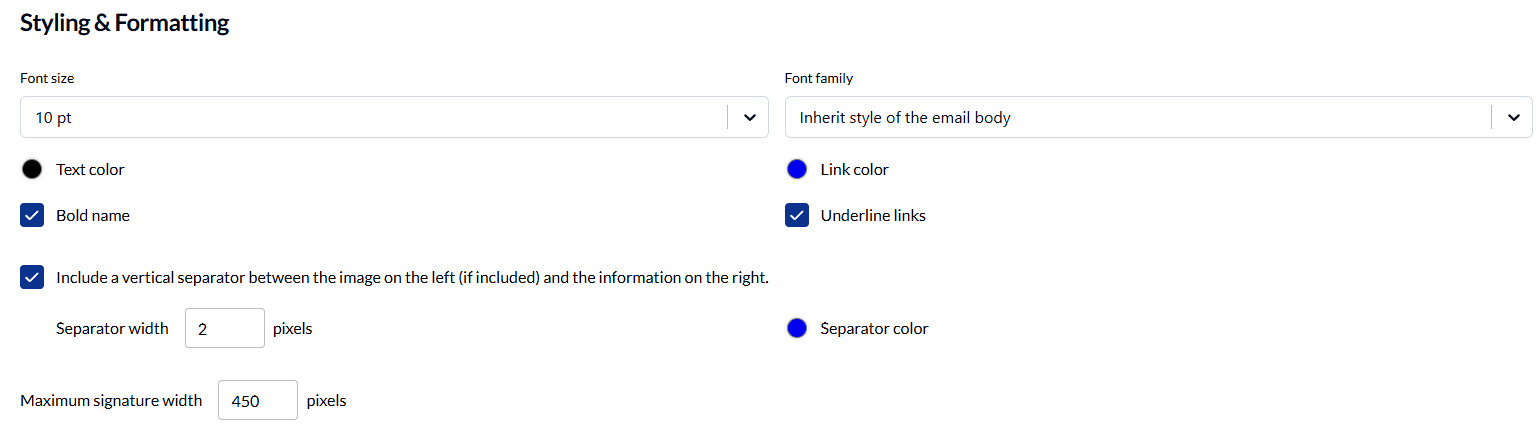Open the Font size dropdown showing 10 pt
Image resolution: width=1538 pixels, height=439 pixels.
click(370, 117)
